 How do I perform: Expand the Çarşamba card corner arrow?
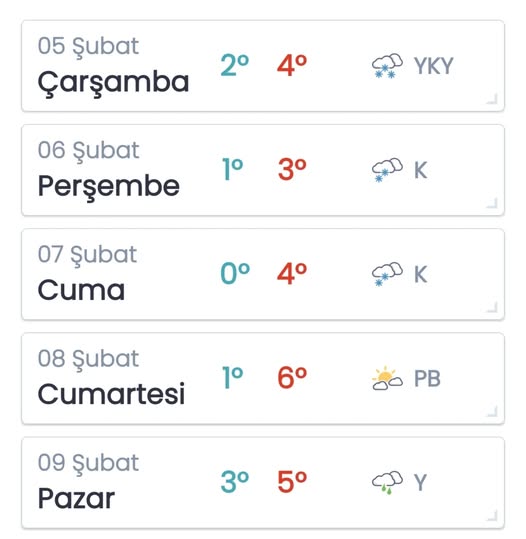coord(492,99)
